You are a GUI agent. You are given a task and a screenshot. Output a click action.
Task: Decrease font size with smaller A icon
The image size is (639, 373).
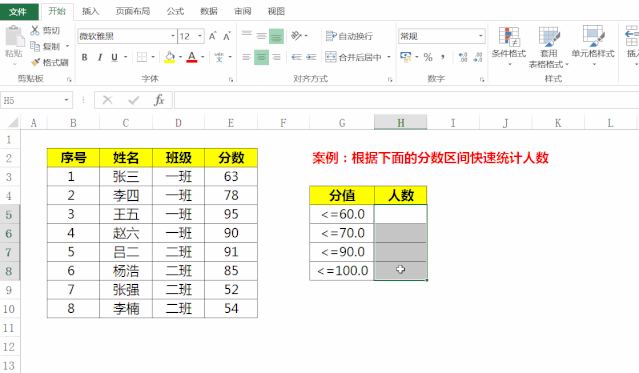pyautogui.click(x=227, y=36)
